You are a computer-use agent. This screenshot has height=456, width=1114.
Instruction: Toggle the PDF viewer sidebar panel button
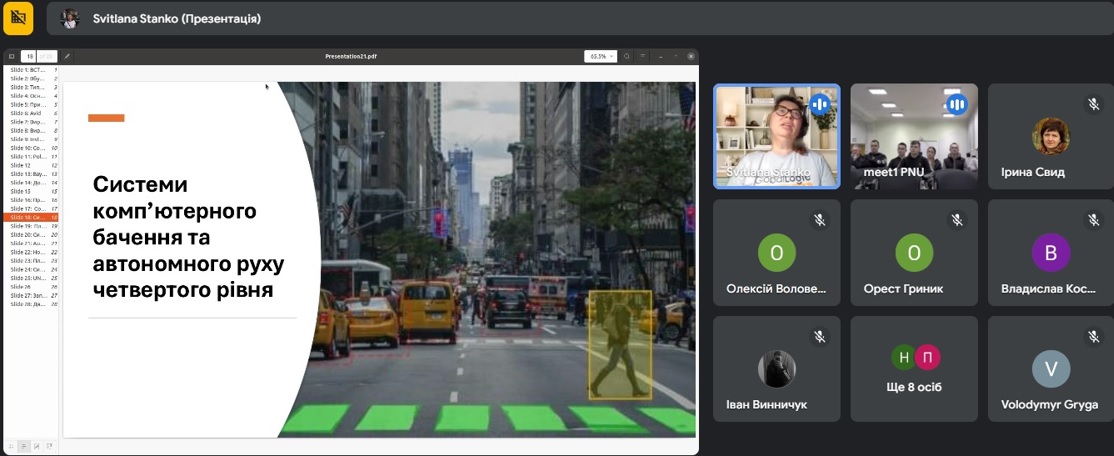(x=11, y=56)
